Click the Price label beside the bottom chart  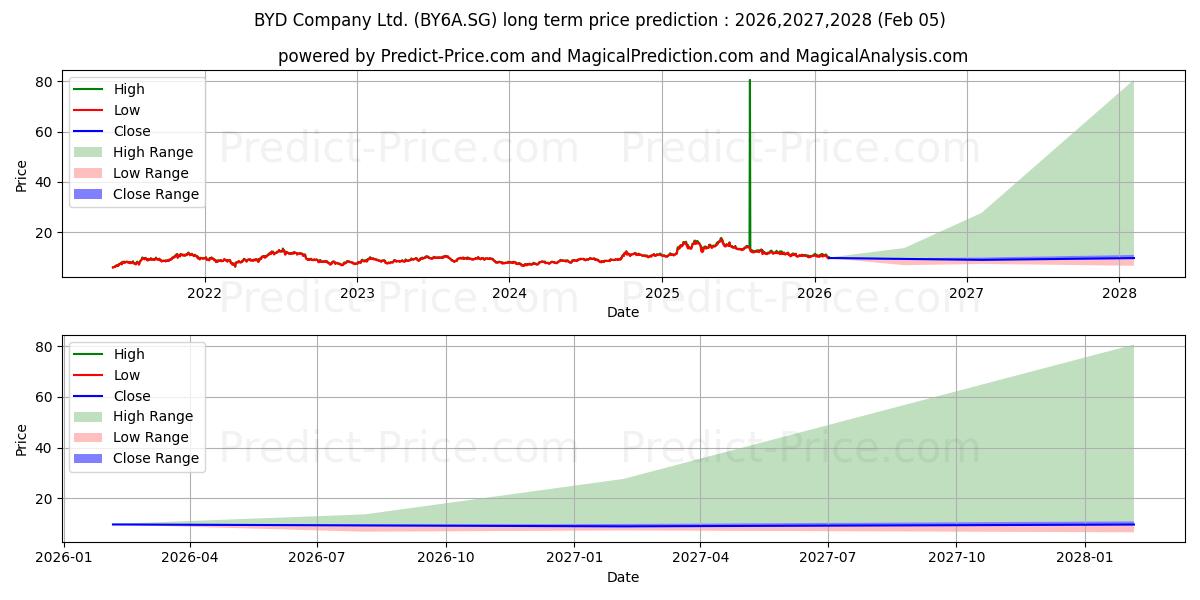(x=22, y=440)
